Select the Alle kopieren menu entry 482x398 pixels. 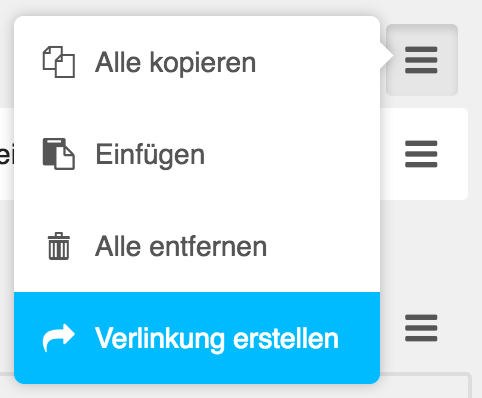pos(197,62)
